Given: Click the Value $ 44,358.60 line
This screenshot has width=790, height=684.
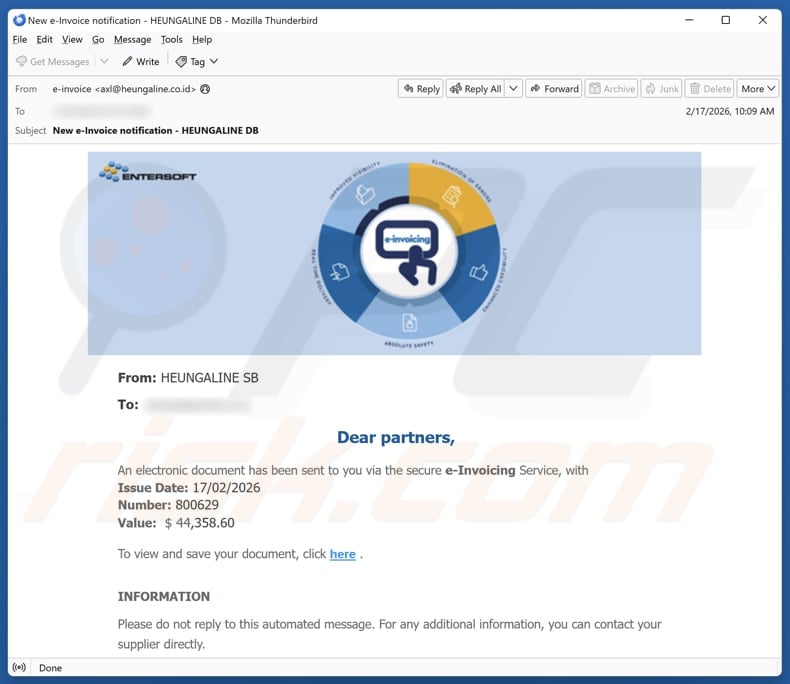Looking at the screenshot, I should pos(176,523).
